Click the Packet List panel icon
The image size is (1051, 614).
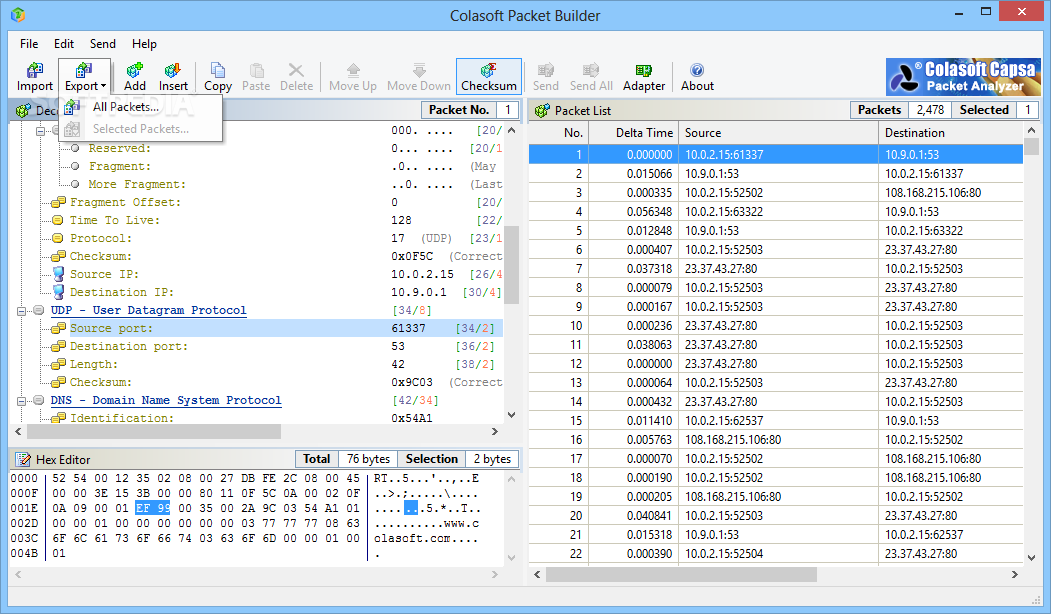tap(542, 111)
